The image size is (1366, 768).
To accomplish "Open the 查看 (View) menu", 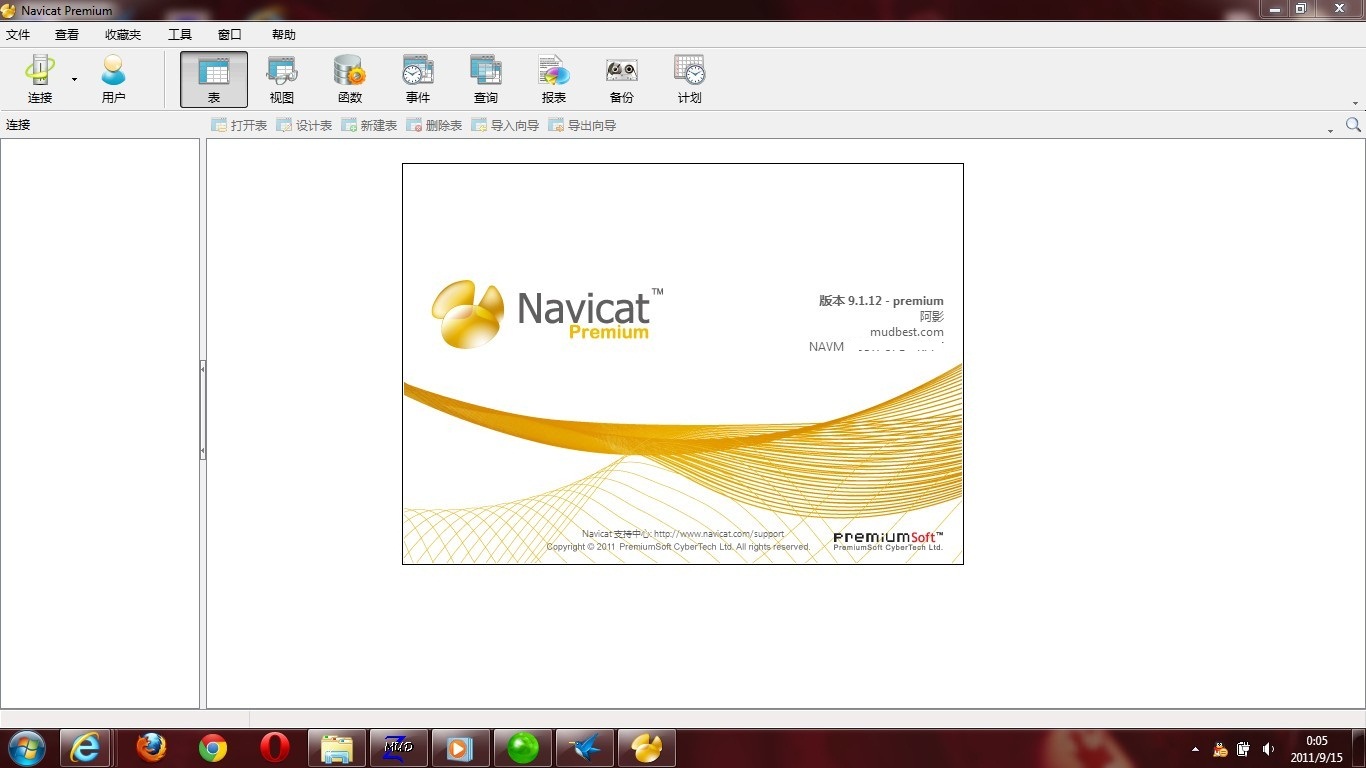I will [x=67, y=35].
